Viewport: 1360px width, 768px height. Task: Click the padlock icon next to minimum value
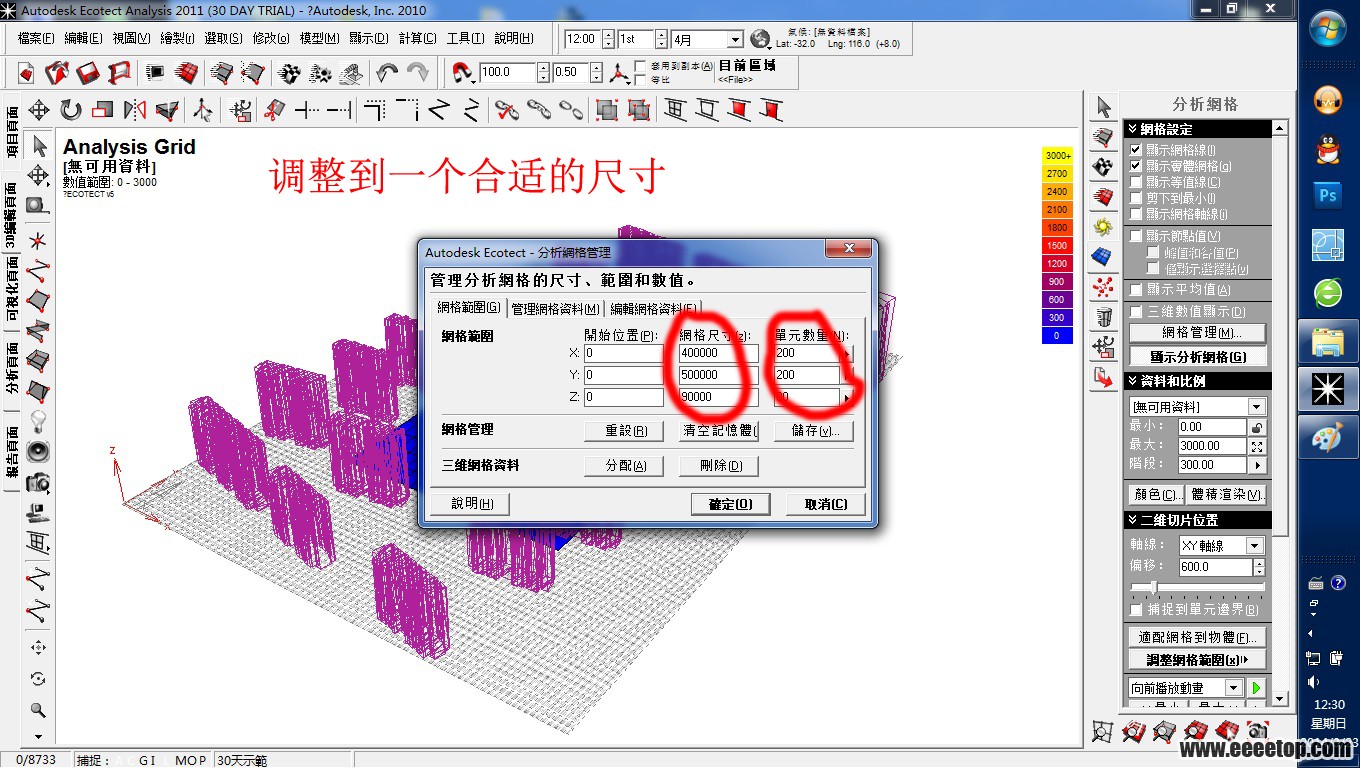coord(1257,427)
